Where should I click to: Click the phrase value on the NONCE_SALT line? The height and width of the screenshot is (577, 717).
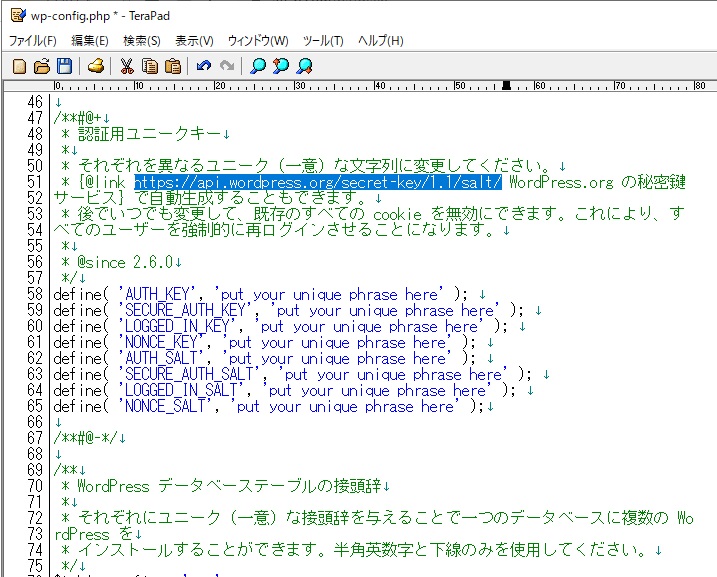point(345,406)
